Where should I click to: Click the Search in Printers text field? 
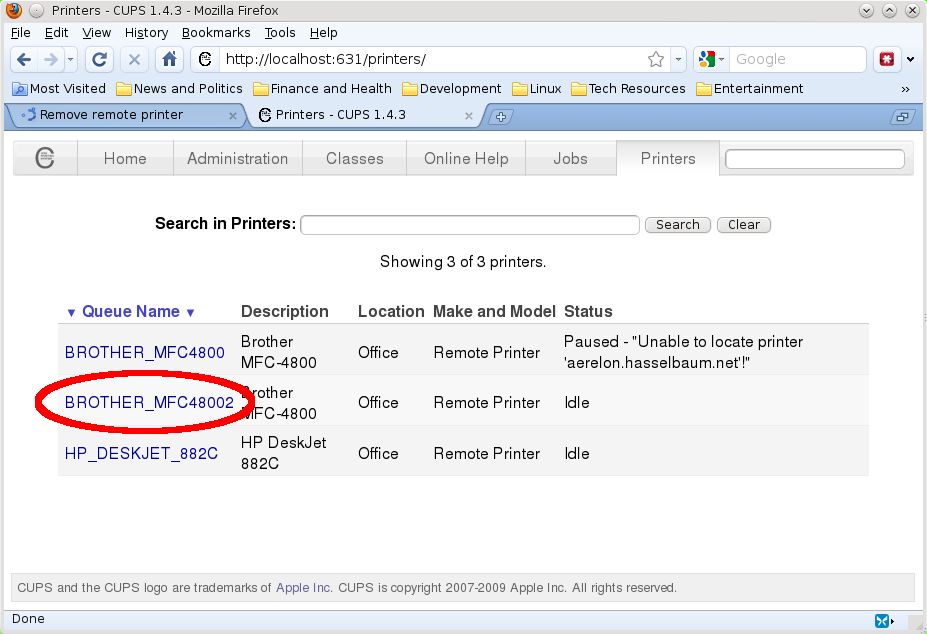469,225
